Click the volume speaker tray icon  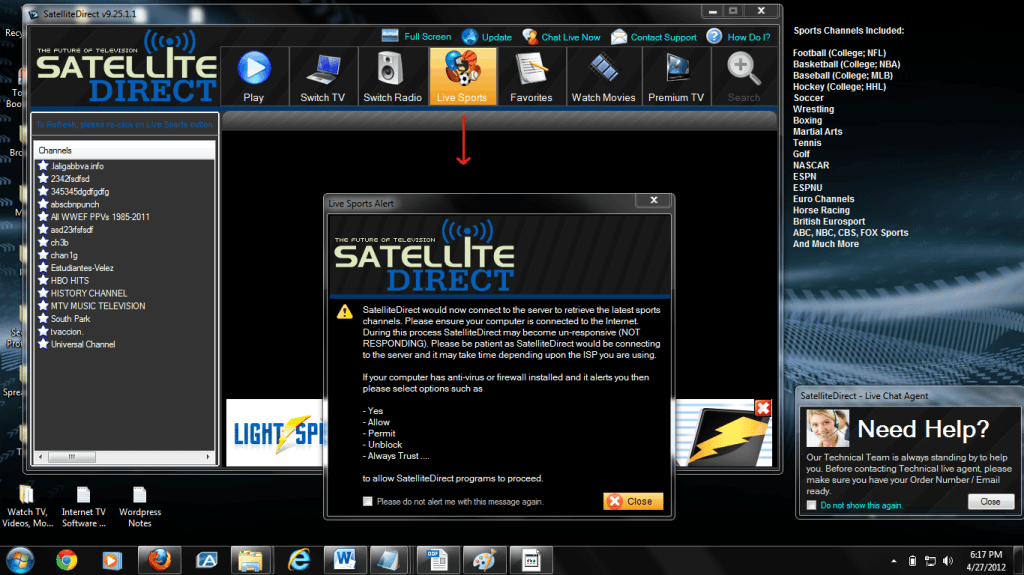[x=948, y=561]
